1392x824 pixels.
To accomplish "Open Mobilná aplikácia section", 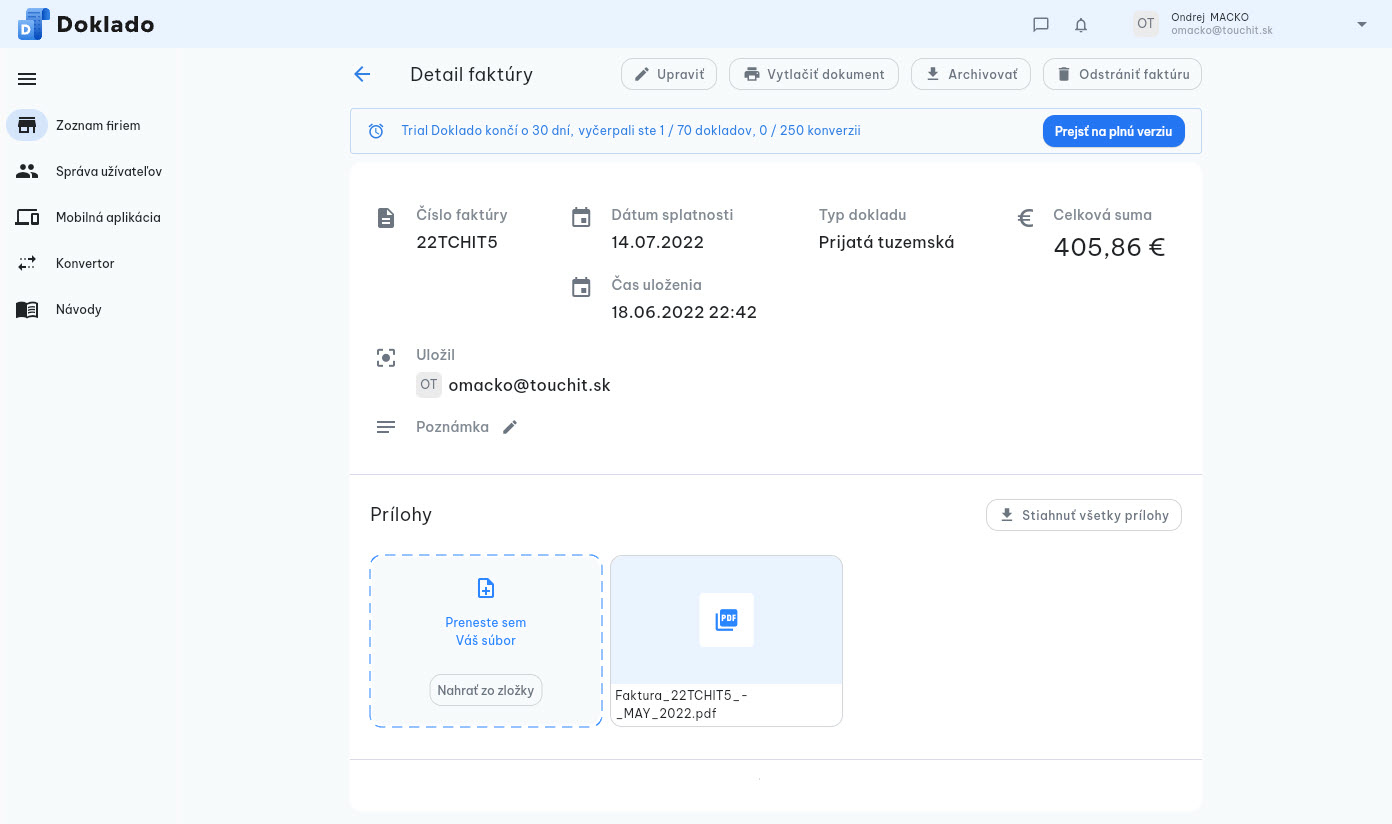I will [107, 218].
